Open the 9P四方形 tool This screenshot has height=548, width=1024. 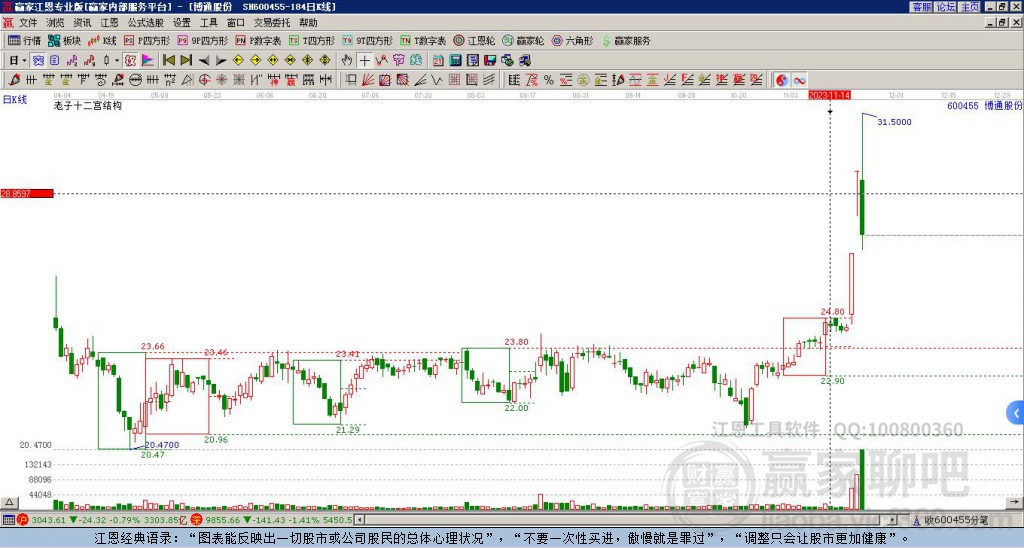tap(202, 40)
